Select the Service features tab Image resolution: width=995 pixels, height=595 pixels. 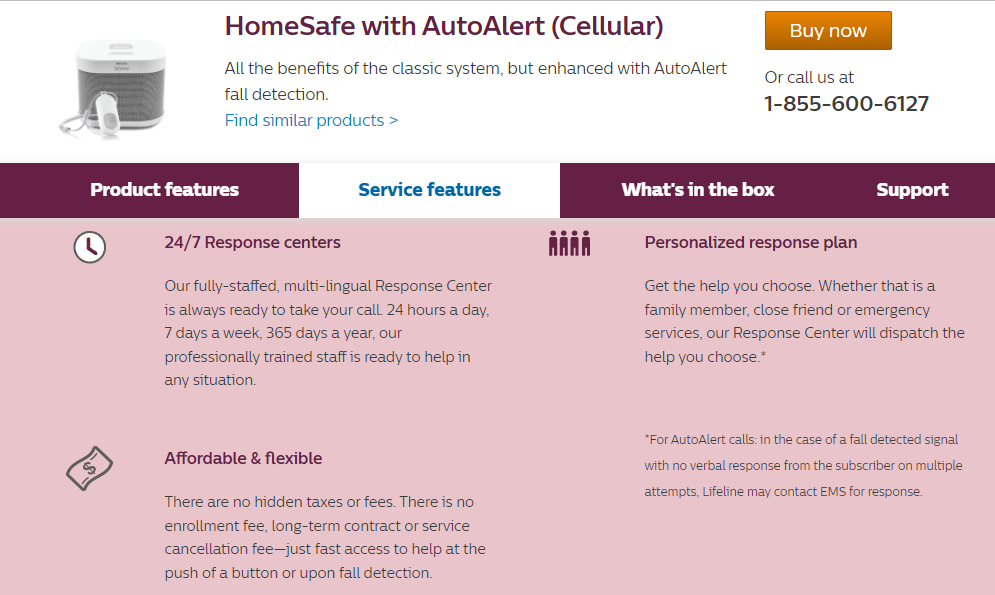point(430,190)
